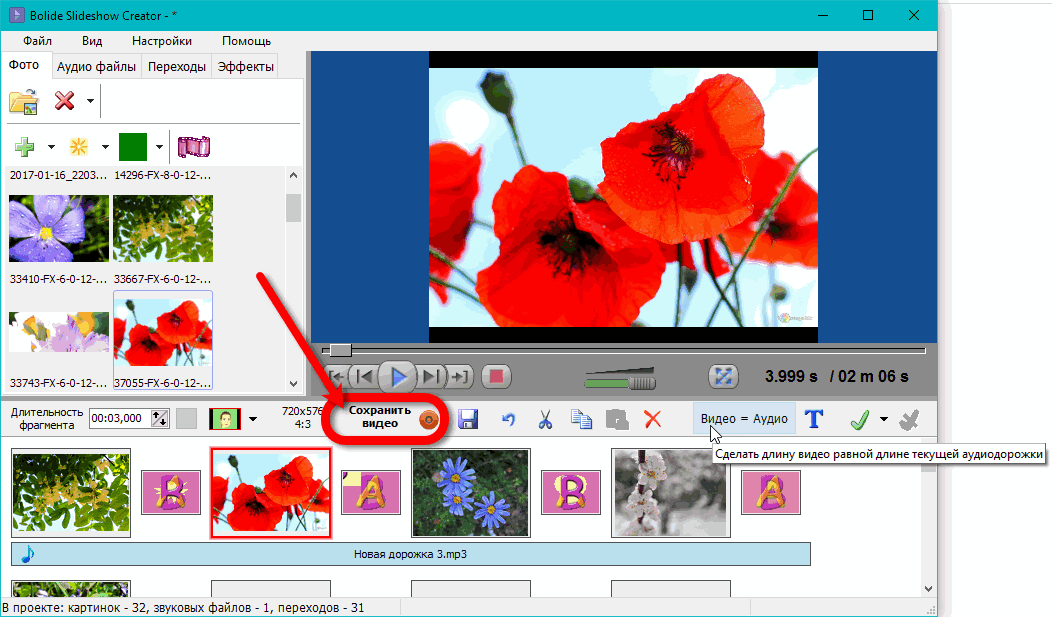Stop the preview playback
The height and width of the screenshot is (617, 1052).
(496, 377)
